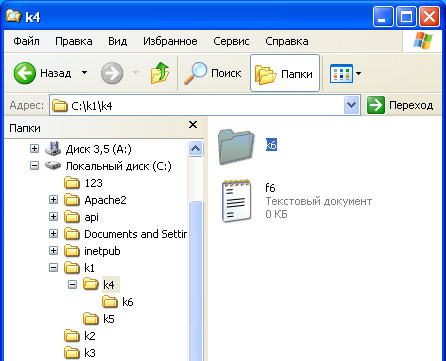Open the Справка menu
446x361 pixels.
287,41
